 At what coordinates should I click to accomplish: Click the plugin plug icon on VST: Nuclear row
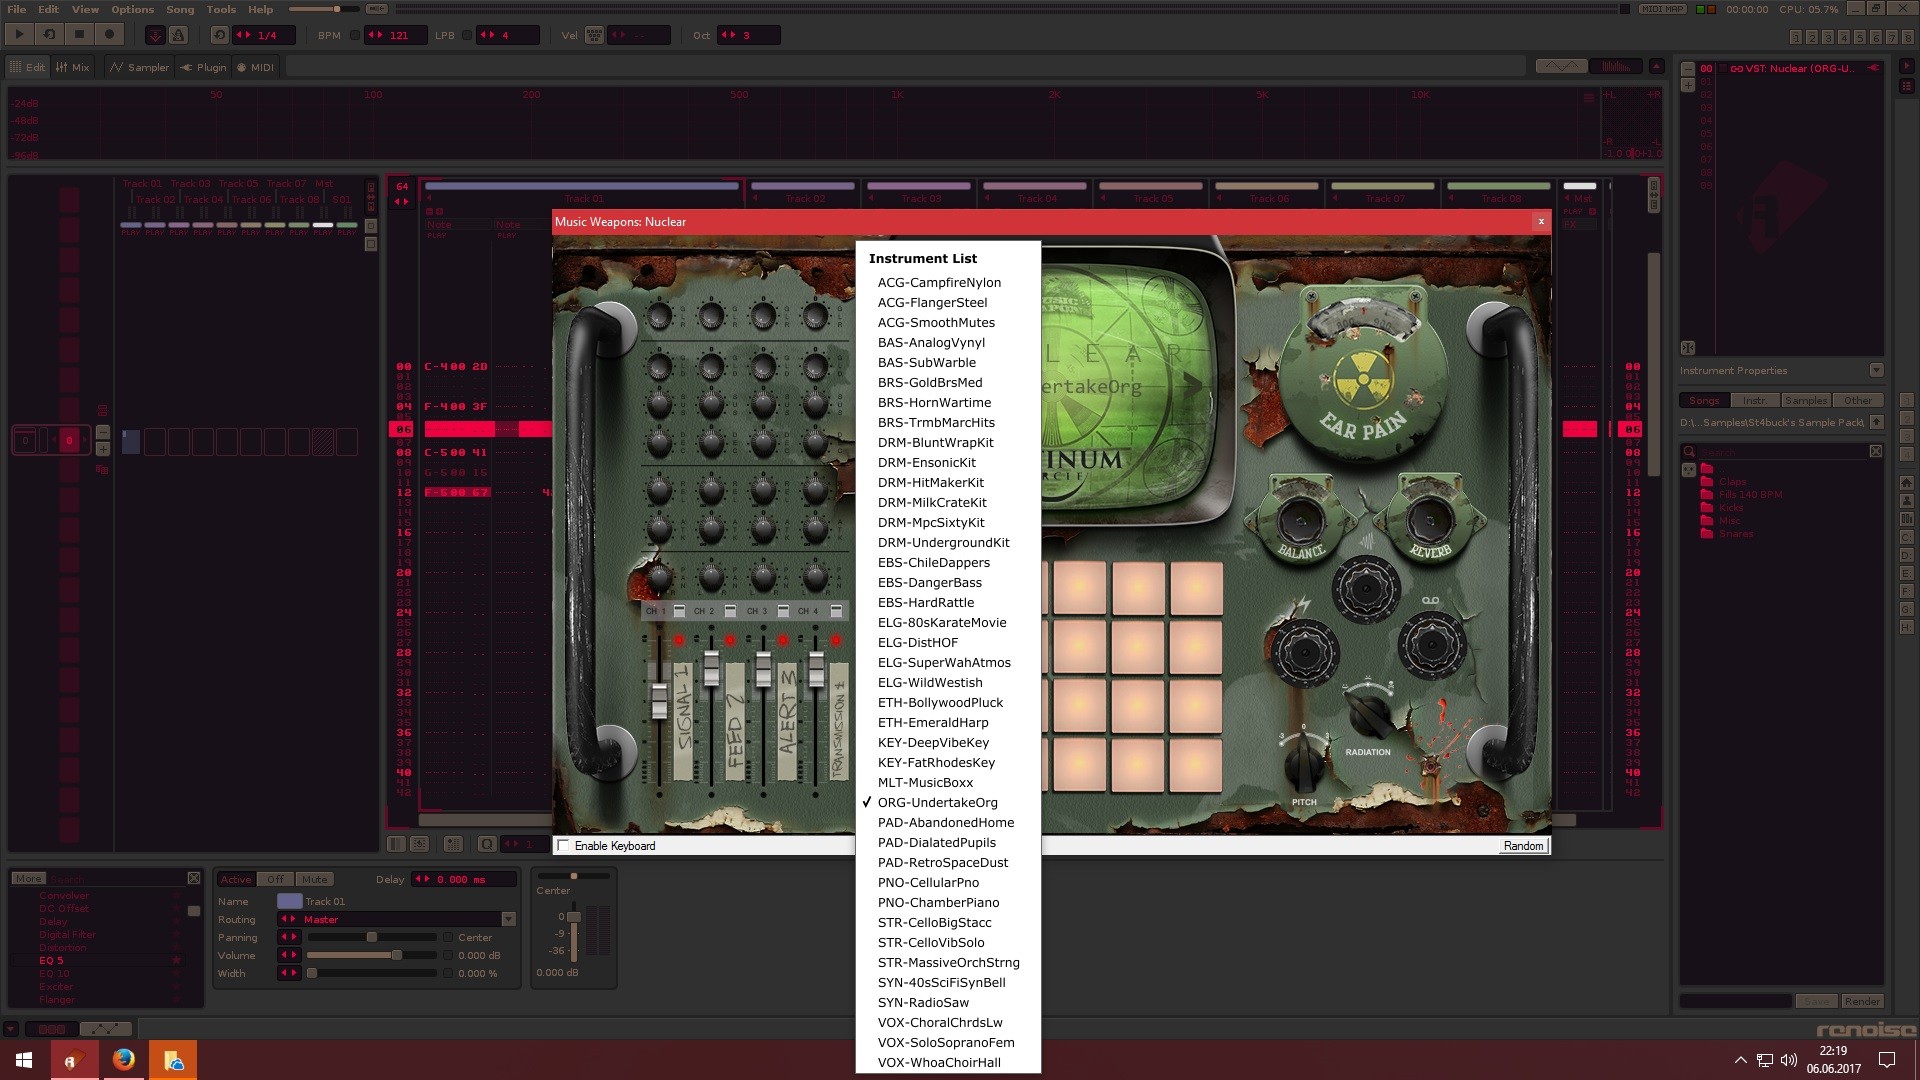1873,68
